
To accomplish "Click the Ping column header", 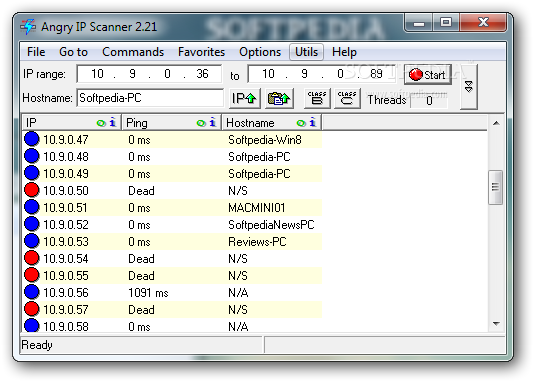I will pos(172,123).
